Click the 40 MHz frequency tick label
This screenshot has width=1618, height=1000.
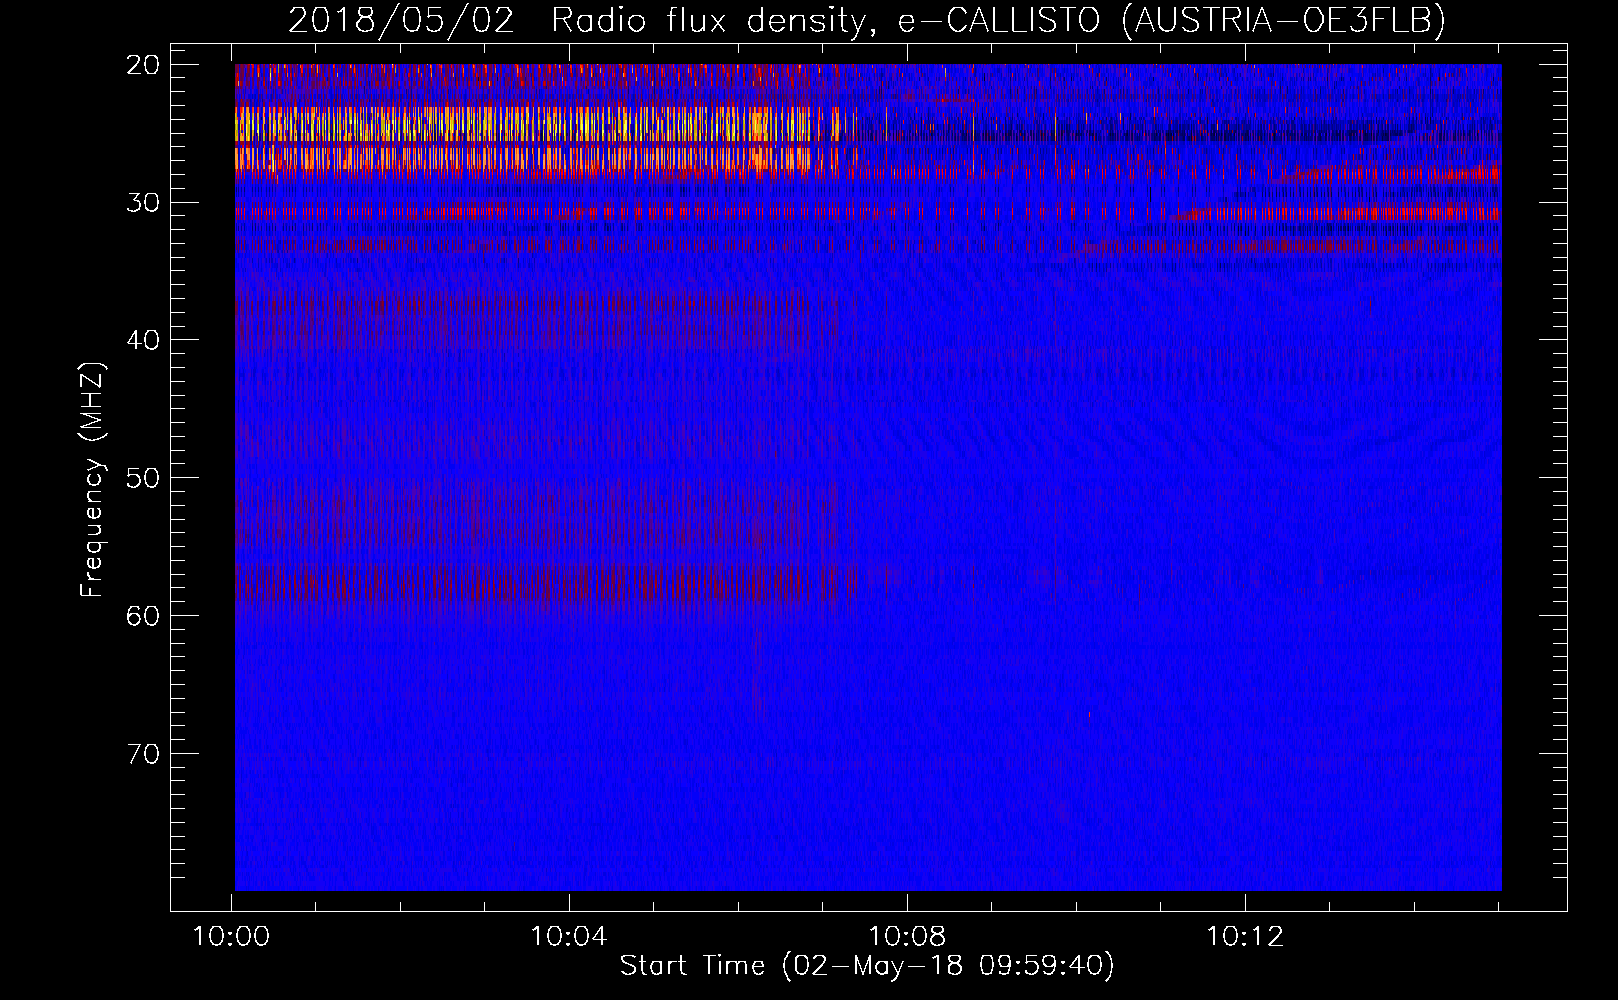click(145, 340)
